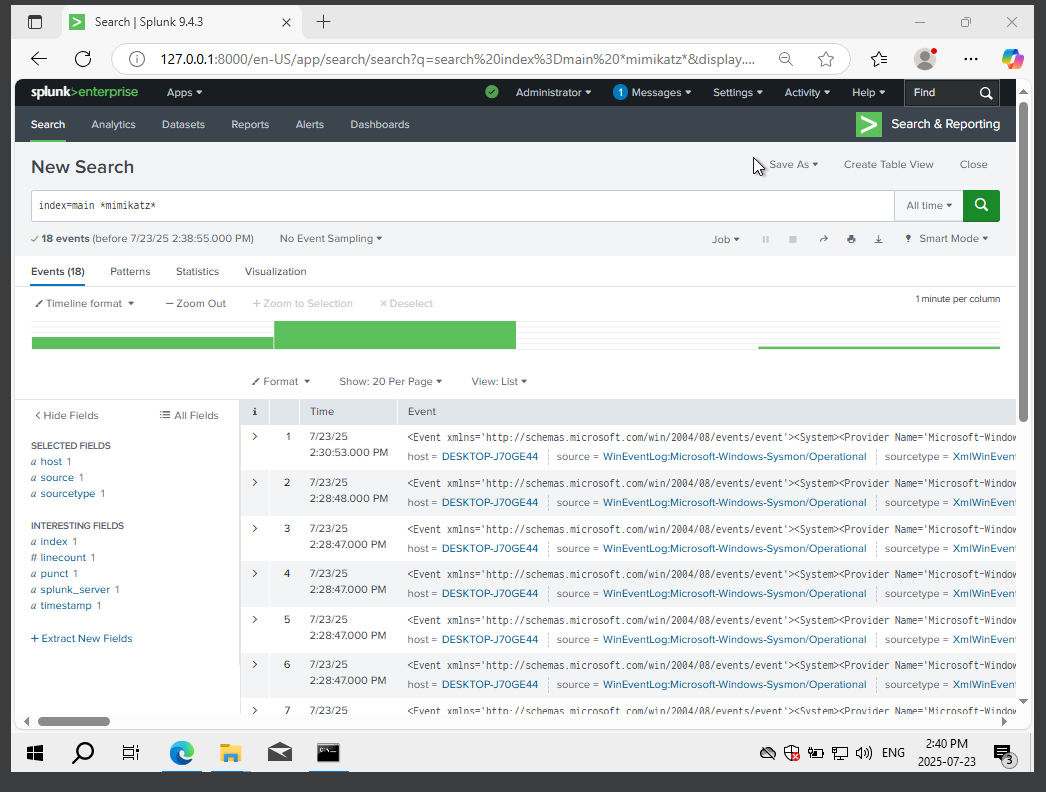Open All Fields dialog
This screenshot has height=792, width=1046.
189,416
